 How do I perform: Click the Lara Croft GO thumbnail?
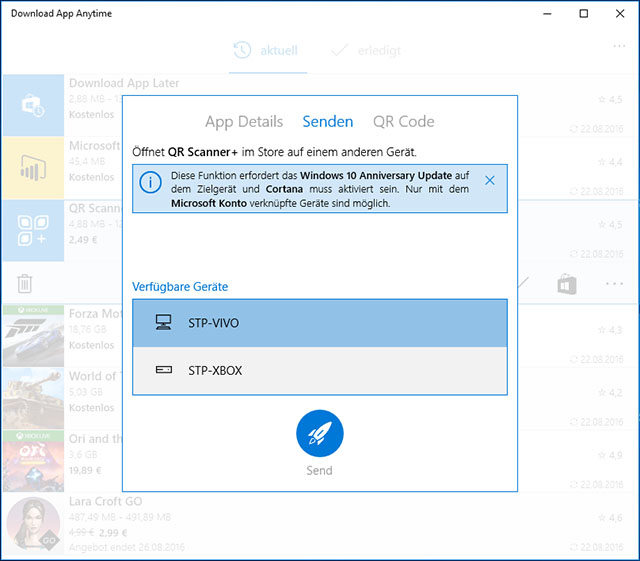pyautogui.click(x=33, y=524)
